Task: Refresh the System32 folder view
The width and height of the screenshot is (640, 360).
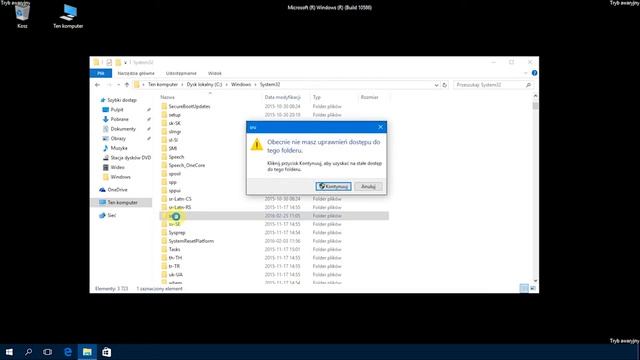Action: (444, 85)
